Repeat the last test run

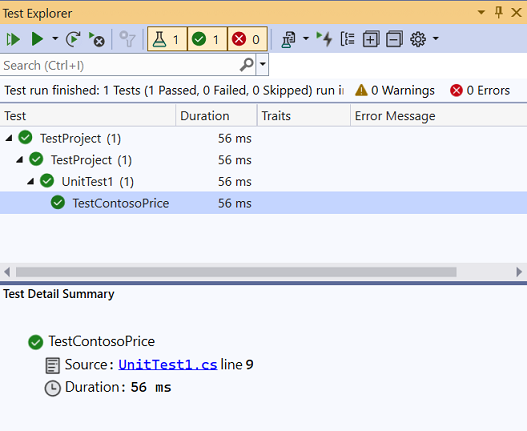[x=73, y=39]
